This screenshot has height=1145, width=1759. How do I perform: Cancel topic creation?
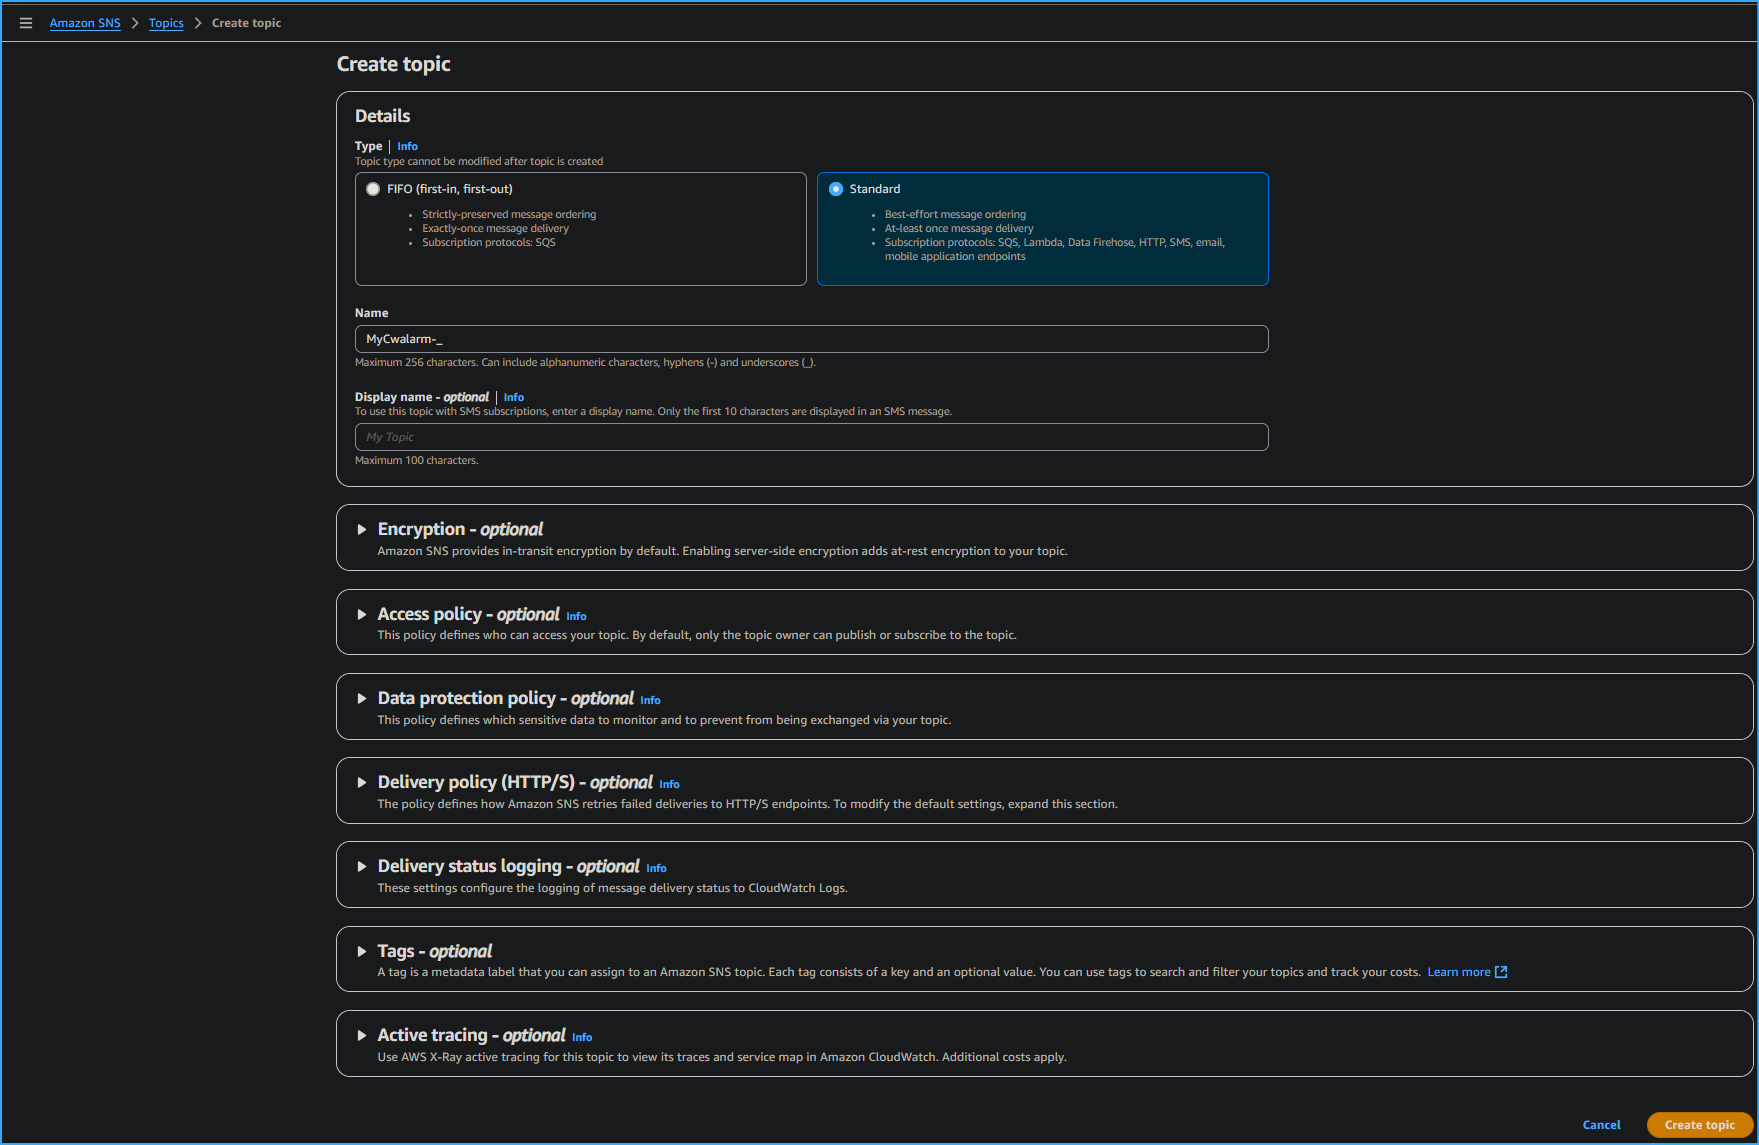[x=1601, y=1125]
